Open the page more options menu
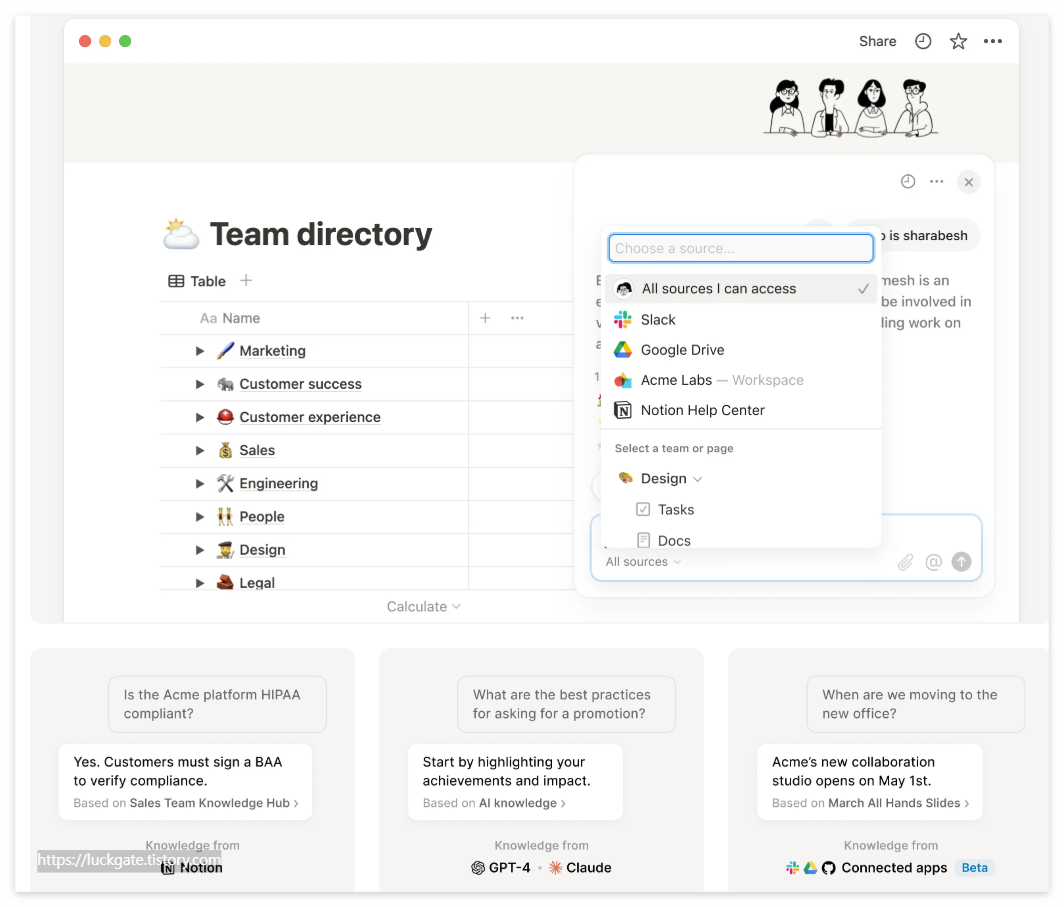The width and height of the screenshot is (1064, 907). pyautogui.click(x=993, y=41)
